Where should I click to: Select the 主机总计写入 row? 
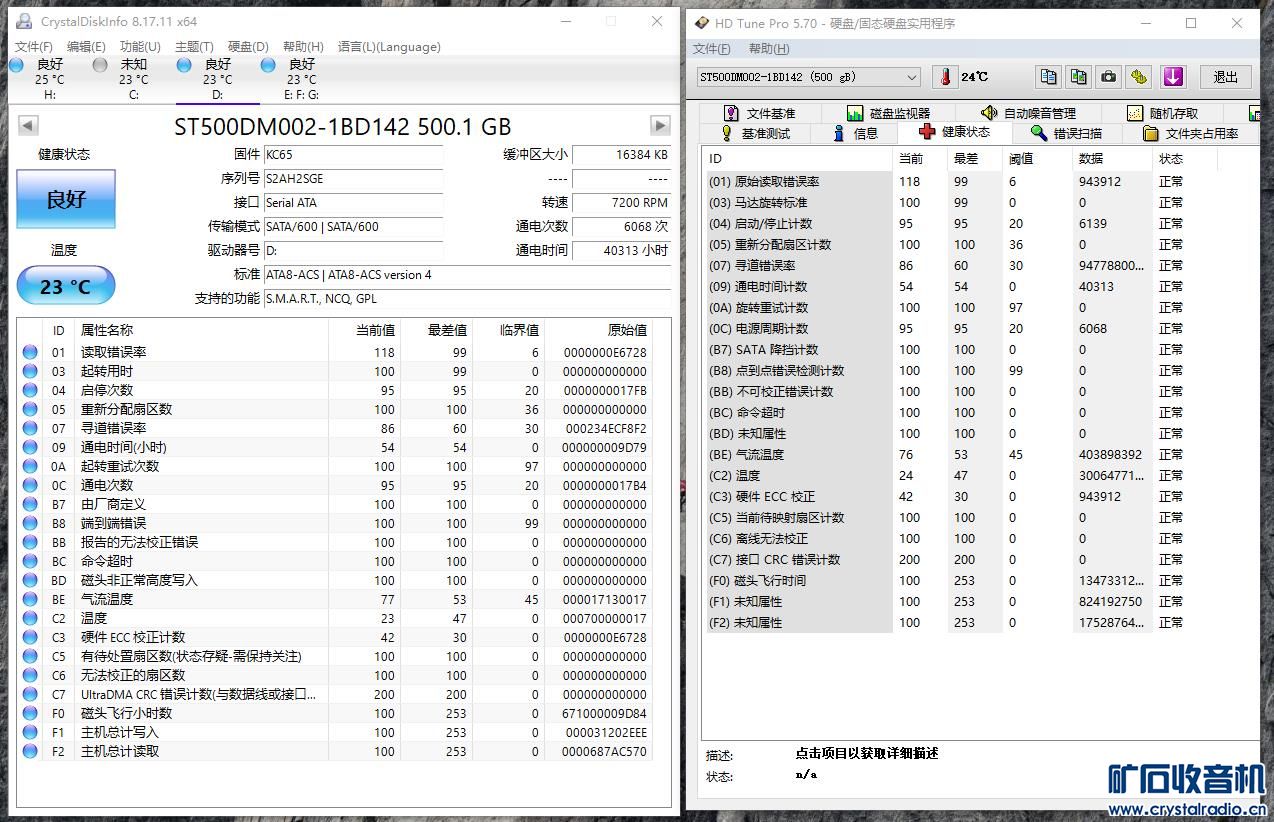pos(336,732)
